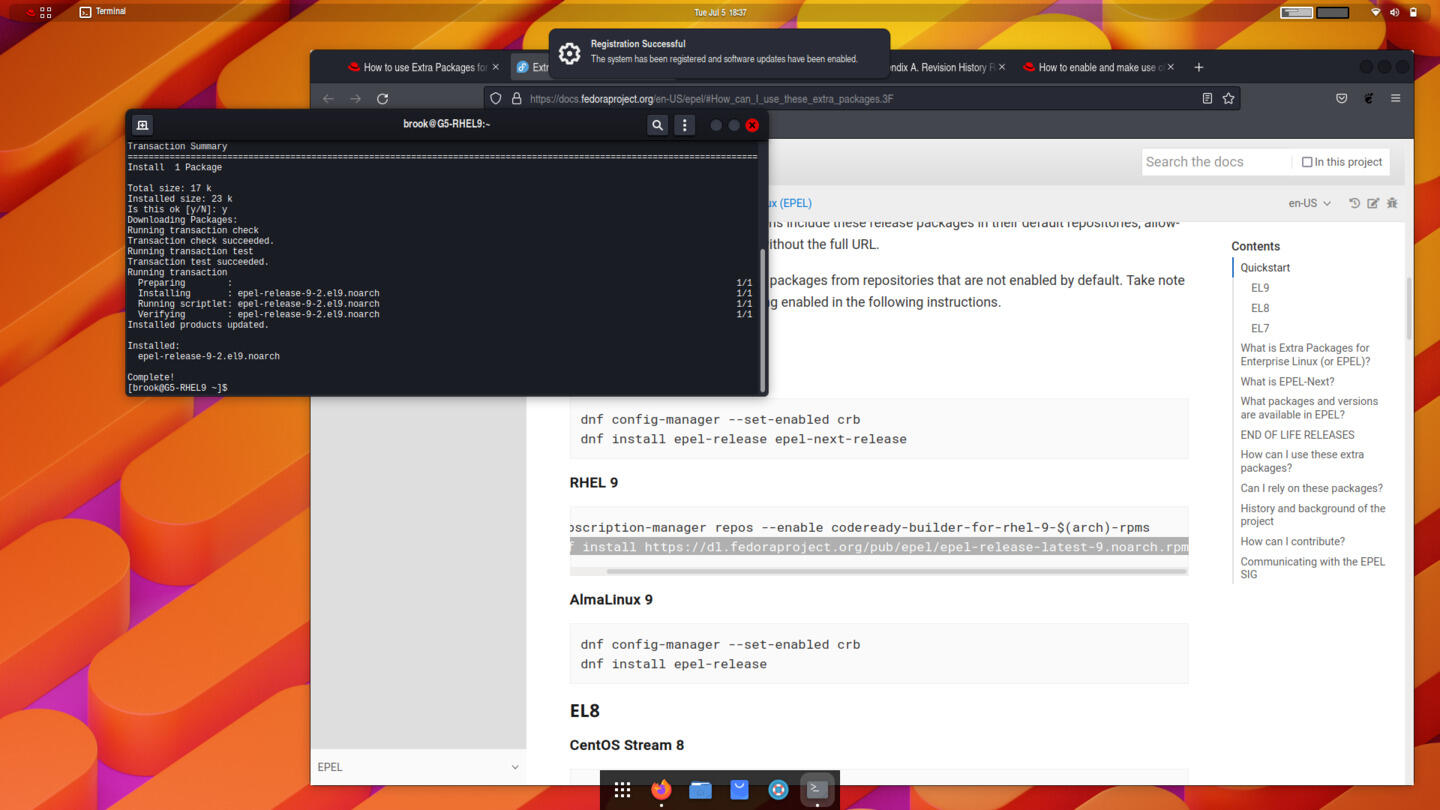Click the Firefox URL address field

(860, 99)
